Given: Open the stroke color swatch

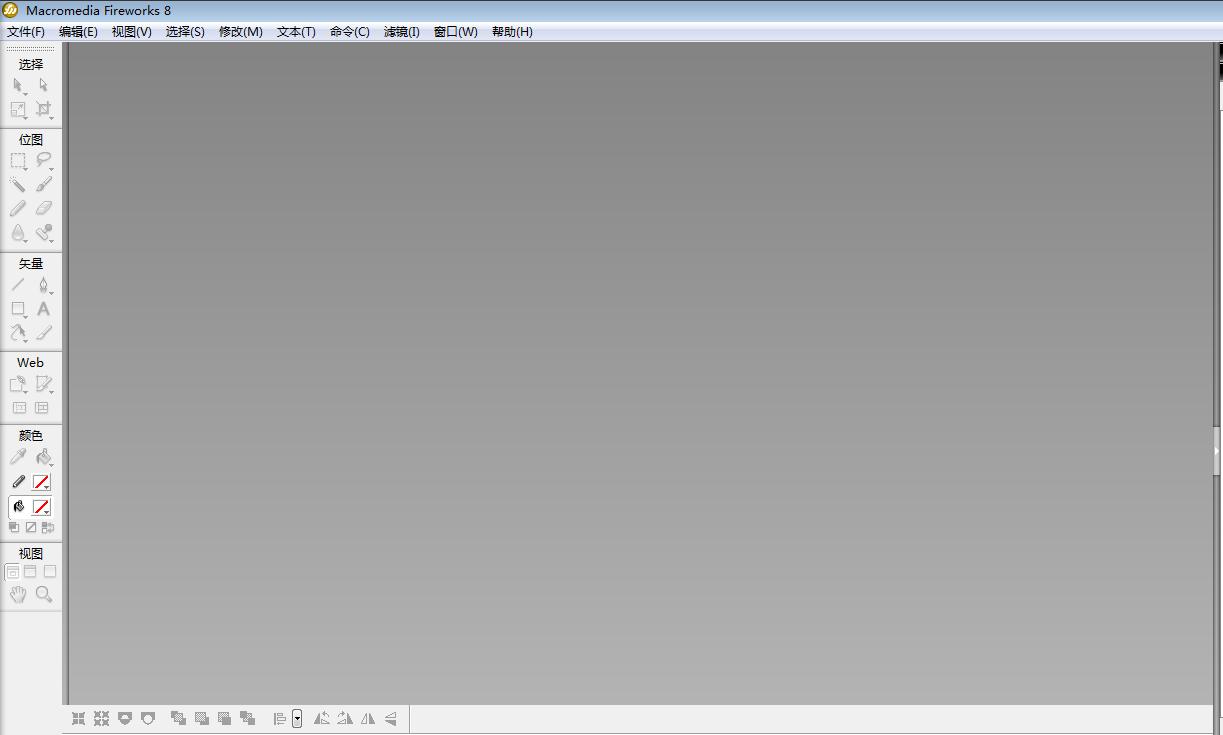Looking at the screenshot, I should coord(41,482).
